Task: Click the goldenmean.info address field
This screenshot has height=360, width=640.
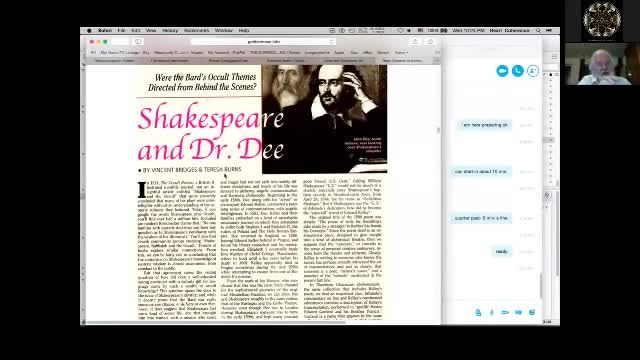Action: click(x=263, y=42)
